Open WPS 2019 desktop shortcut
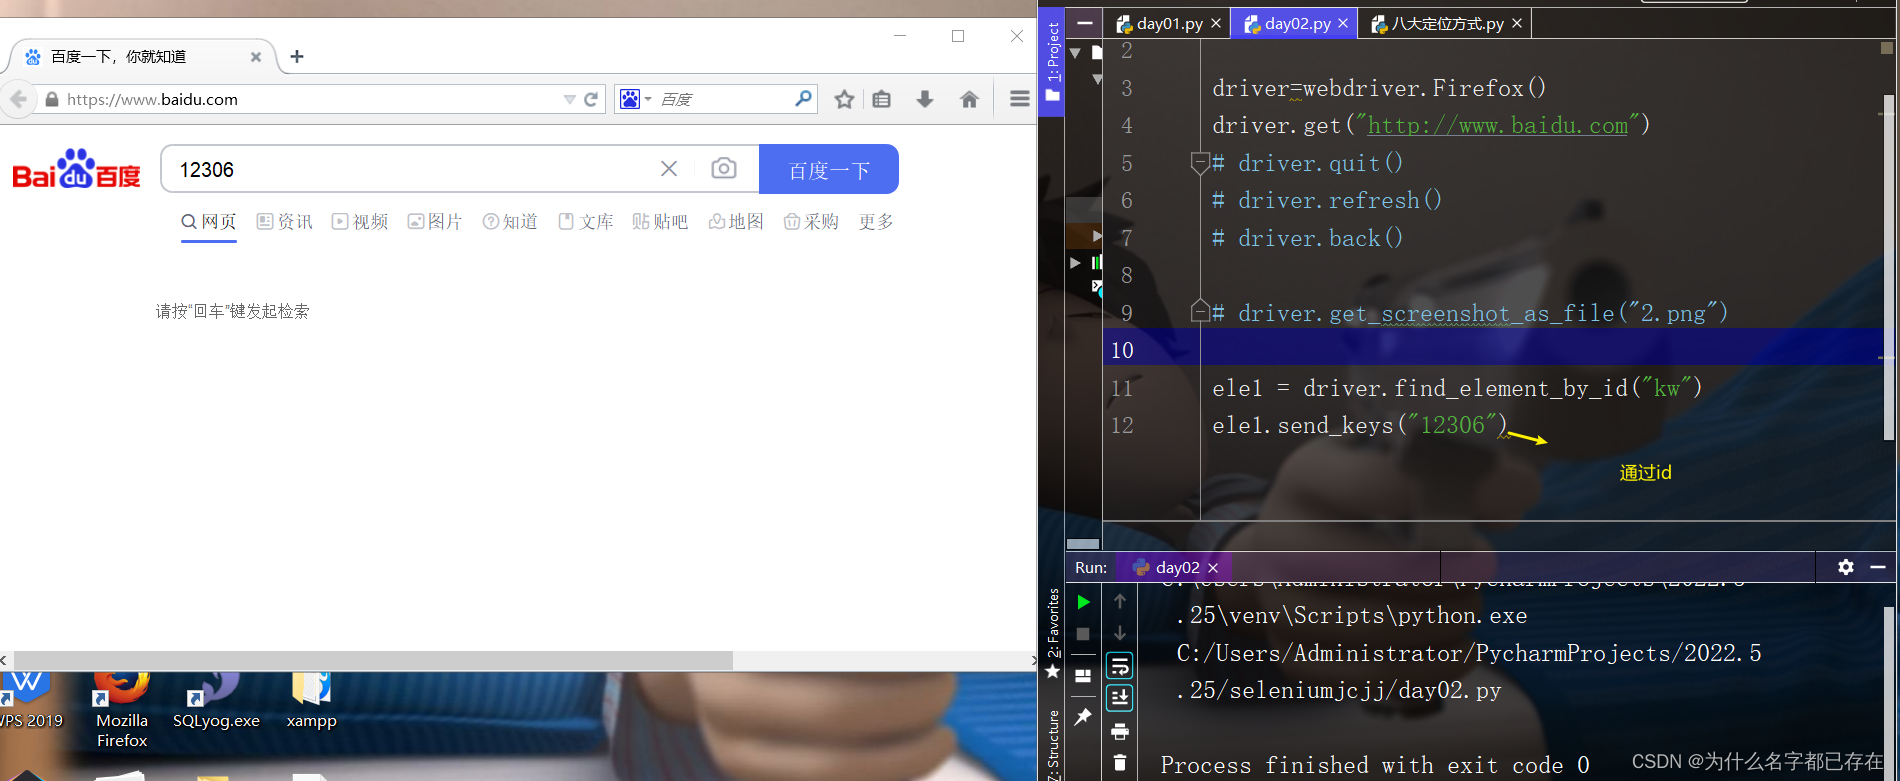1900x781 pixels. tap(30, 702)
